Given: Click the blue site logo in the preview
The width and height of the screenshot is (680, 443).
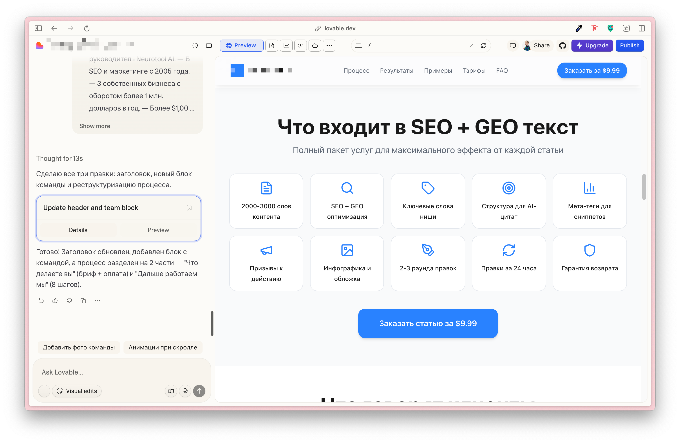Looking at the screenshot, I should tap(237, 71).
